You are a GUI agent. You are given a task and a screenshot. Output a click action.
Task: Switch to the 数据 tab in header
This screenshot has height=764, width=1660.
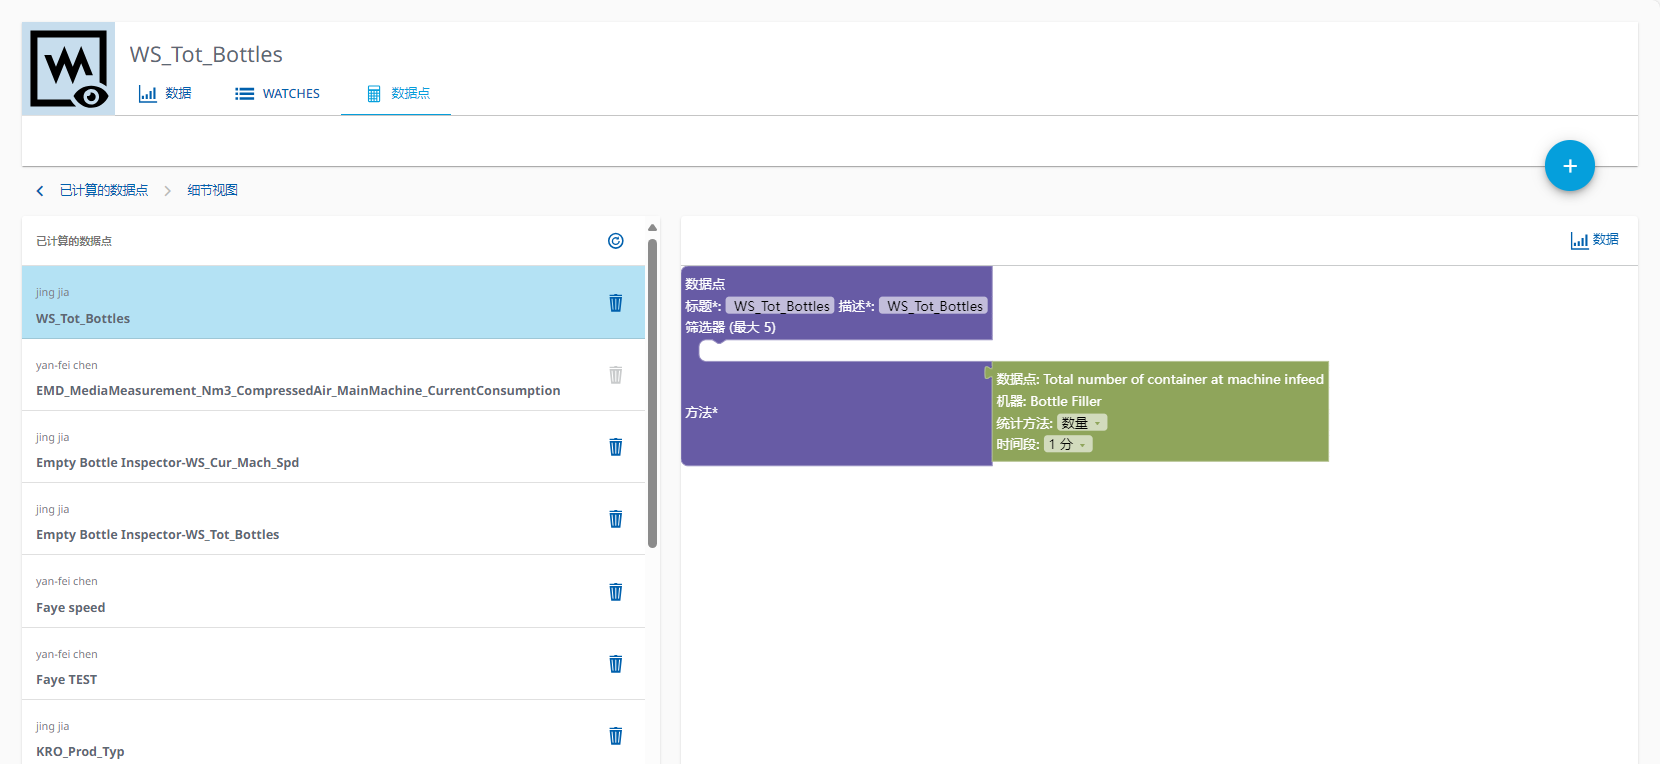pyautogui.click(x=165, y=94)
